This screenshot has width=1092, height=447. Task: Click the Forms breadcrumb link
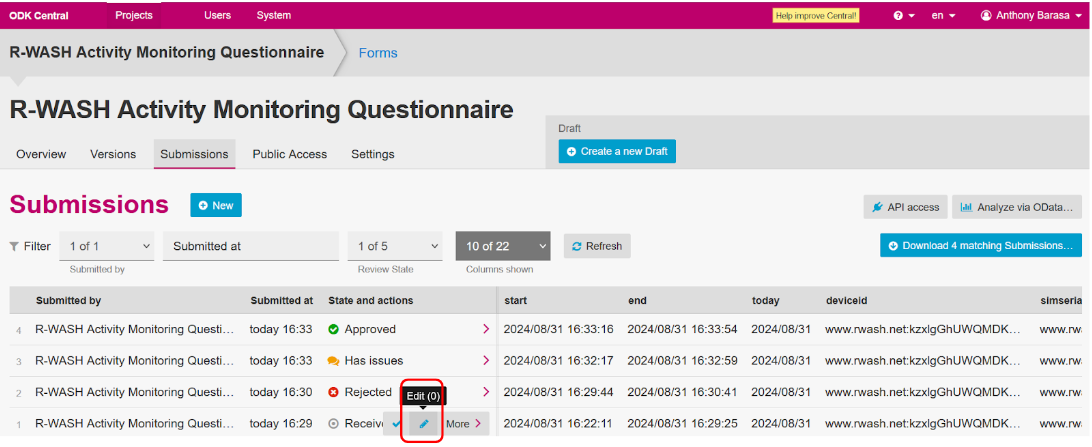(x=377, y=53)
